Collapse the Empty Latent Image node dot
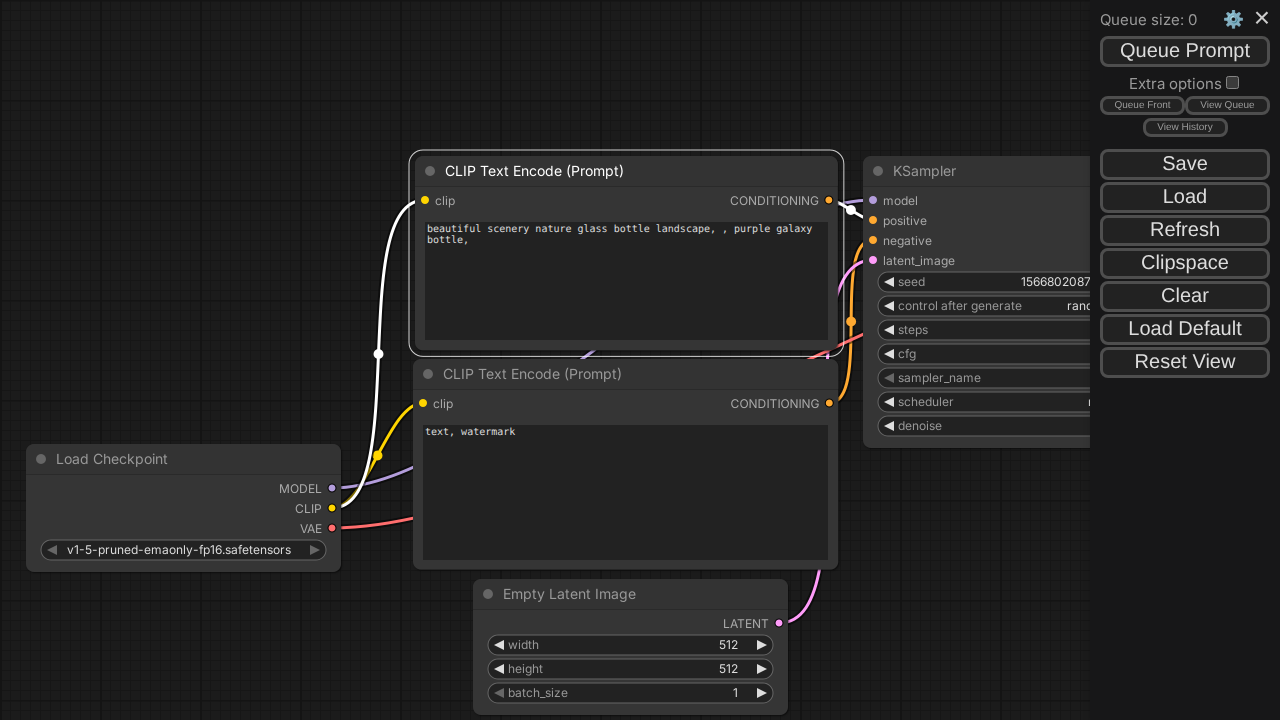The height and width of the screenshot is (720, 1280). pyautogui.click(x=488, y=594)
